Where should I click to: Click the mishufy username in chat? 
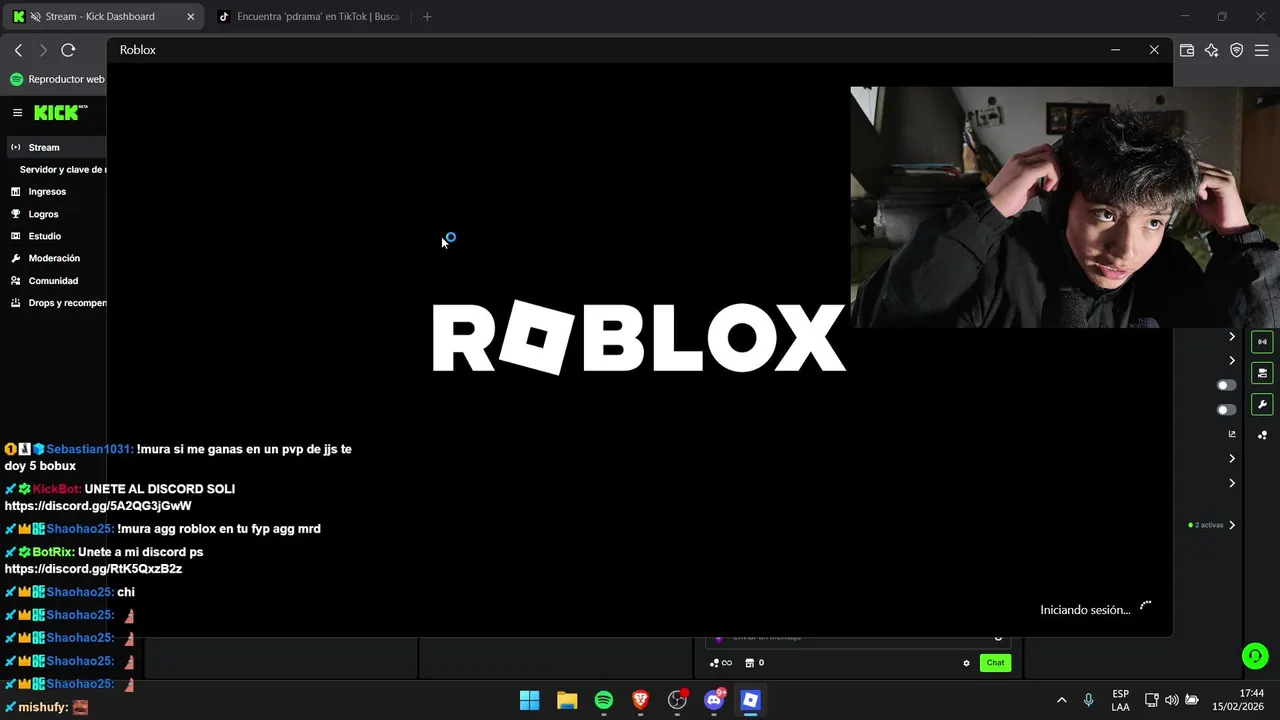(x=43, y=707)
